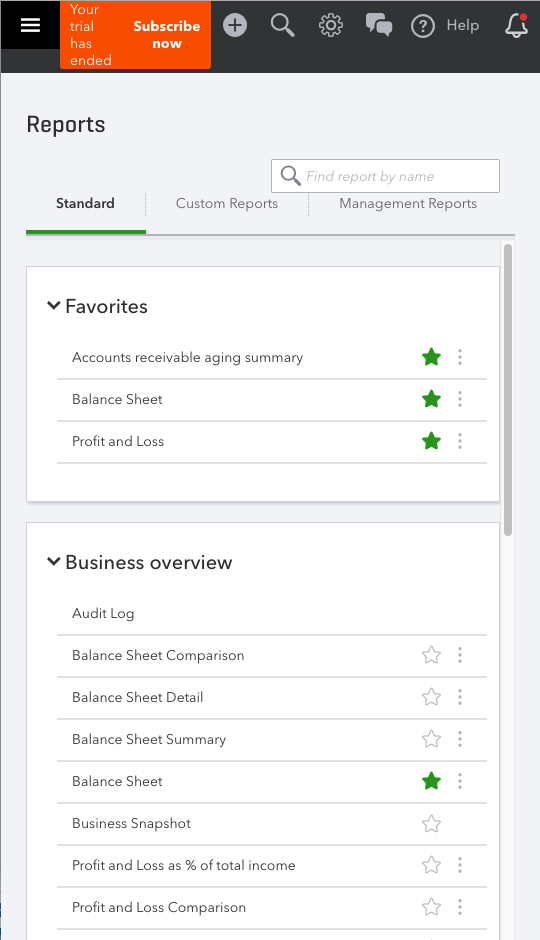Open the Balance Sheet Summary report
Viewport: 540px width, 940px height.
pyautogui.click(x=149, y=739)
